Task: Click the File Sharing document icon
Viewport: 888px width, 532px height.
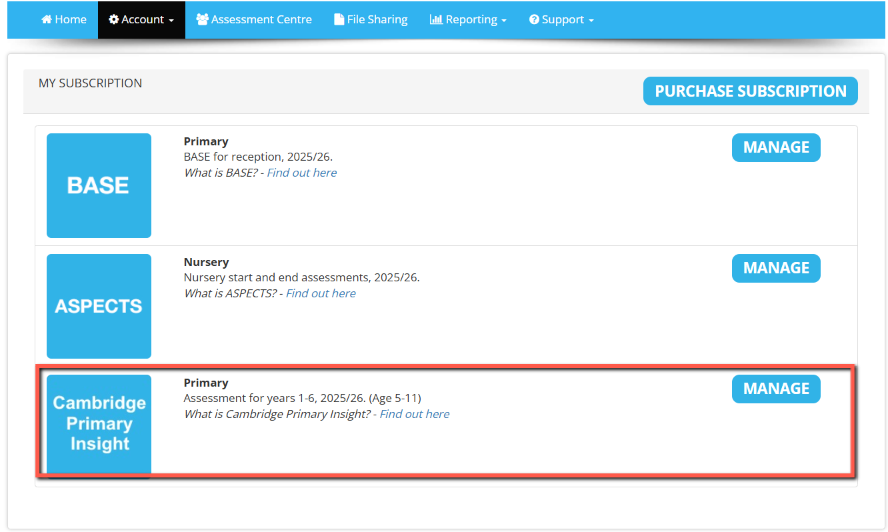Action: click(339, 20)
